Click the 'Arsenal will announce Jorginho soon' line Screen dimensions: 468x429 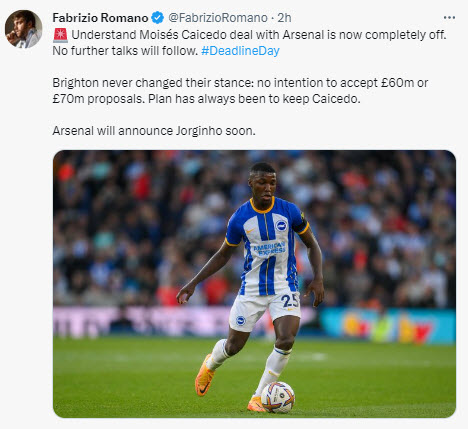154,131
